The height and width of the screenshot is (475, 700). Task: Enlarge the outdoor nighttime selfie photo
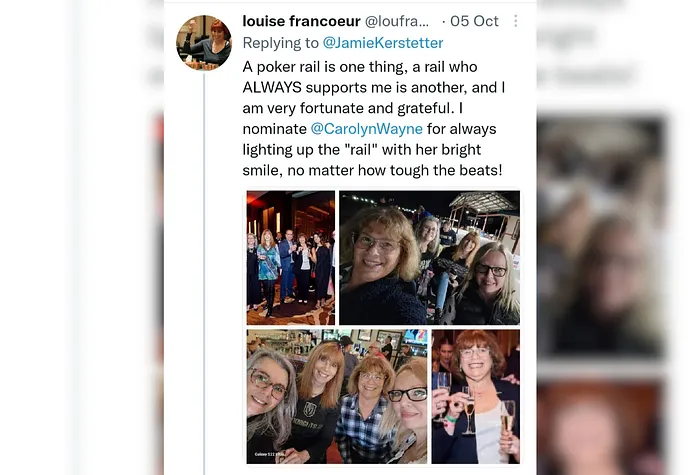pyautogui.click(x=429, y=257)
